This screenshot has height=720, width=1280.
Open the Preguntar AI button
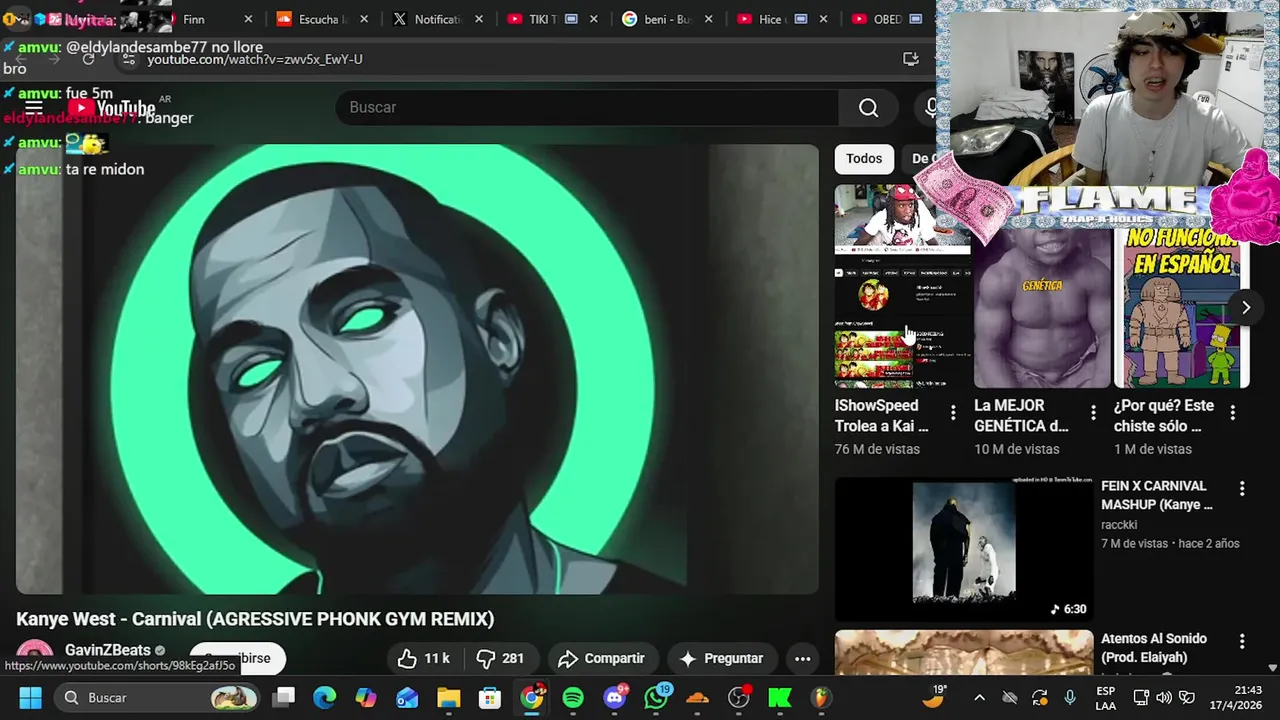[721, 658]
